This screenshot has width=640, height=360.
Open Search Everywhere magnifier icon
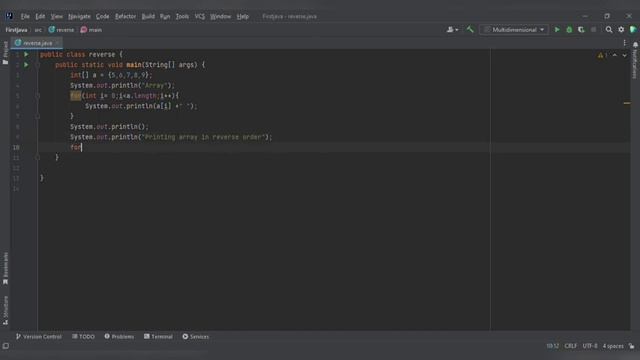(x=609, y=30)
